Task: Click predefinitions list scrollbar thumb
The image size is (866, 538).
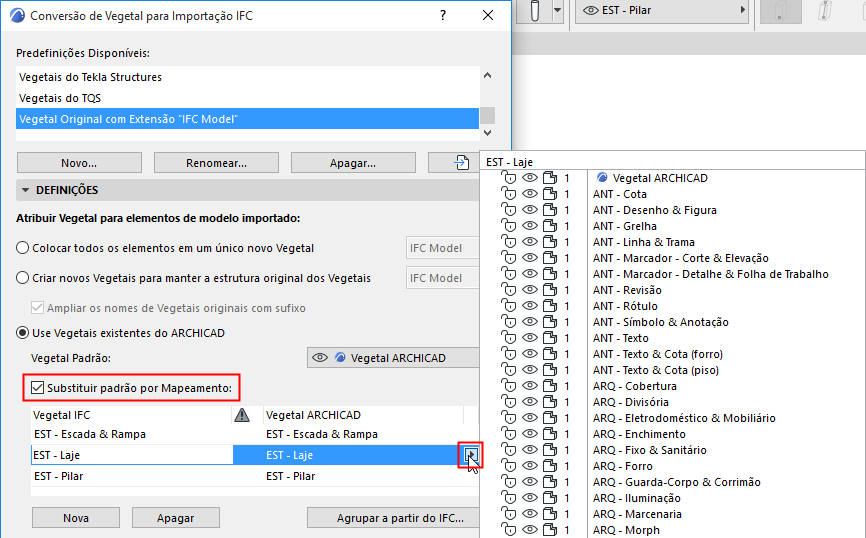Action: pyautogui.click(x=487, y=115)
